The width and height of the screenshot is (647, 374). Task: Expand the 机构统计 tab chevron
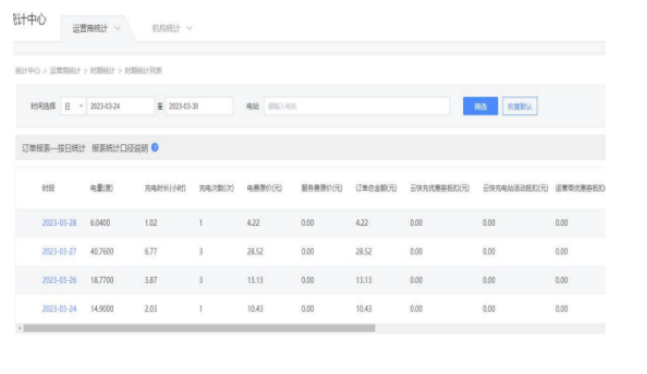coord(189,28)
